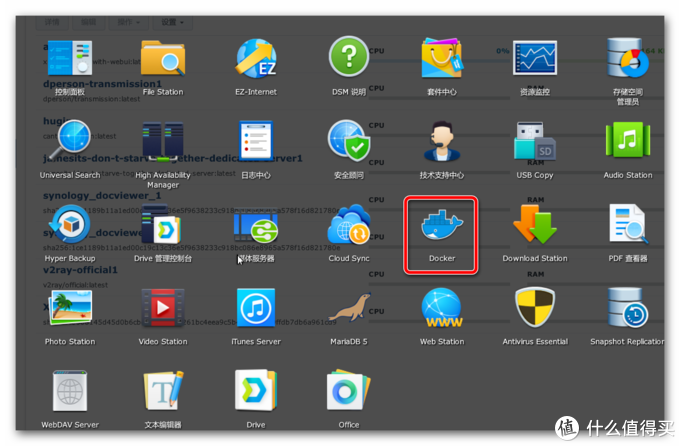Open 存储空间管理员 storage manager
Image resolution: width=680 pixels, height=446 pixels.
(628, 58)
